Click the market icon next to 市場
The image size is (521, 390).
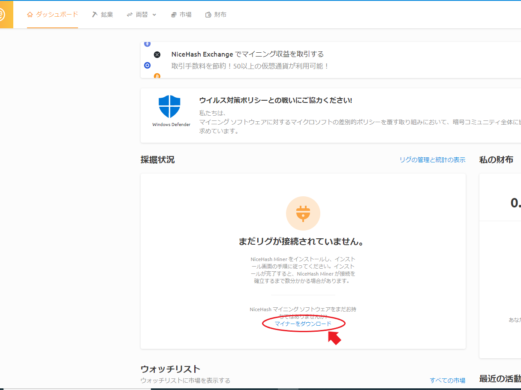173,15
